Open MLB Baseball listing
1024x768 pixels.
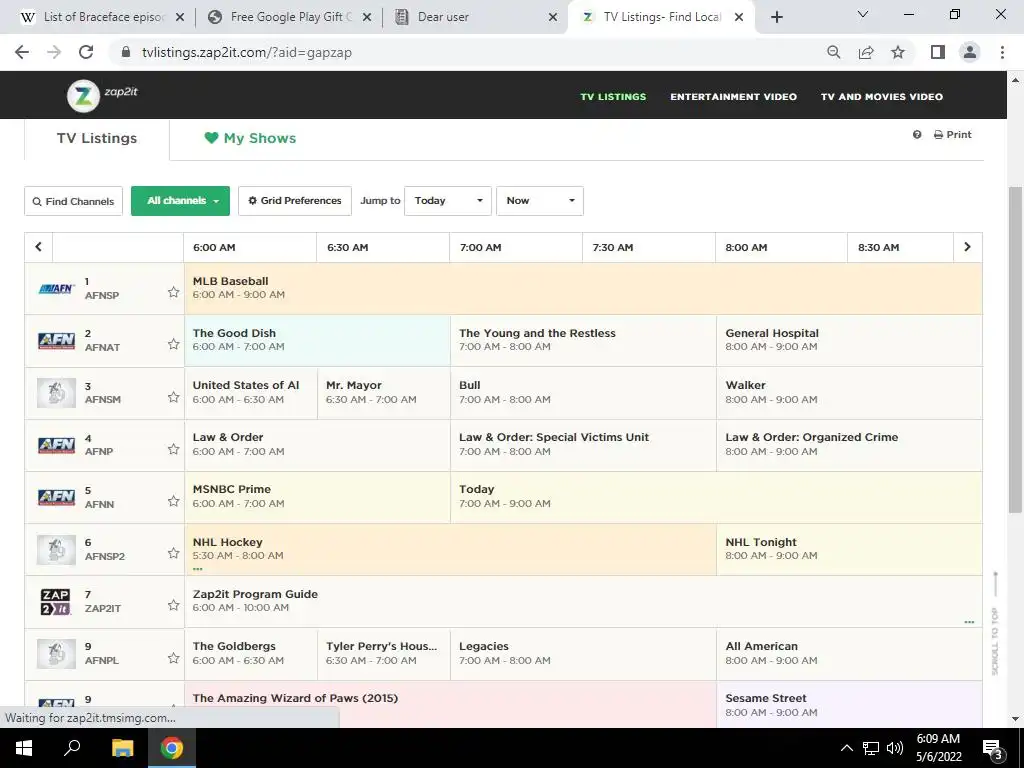point(583,288)
